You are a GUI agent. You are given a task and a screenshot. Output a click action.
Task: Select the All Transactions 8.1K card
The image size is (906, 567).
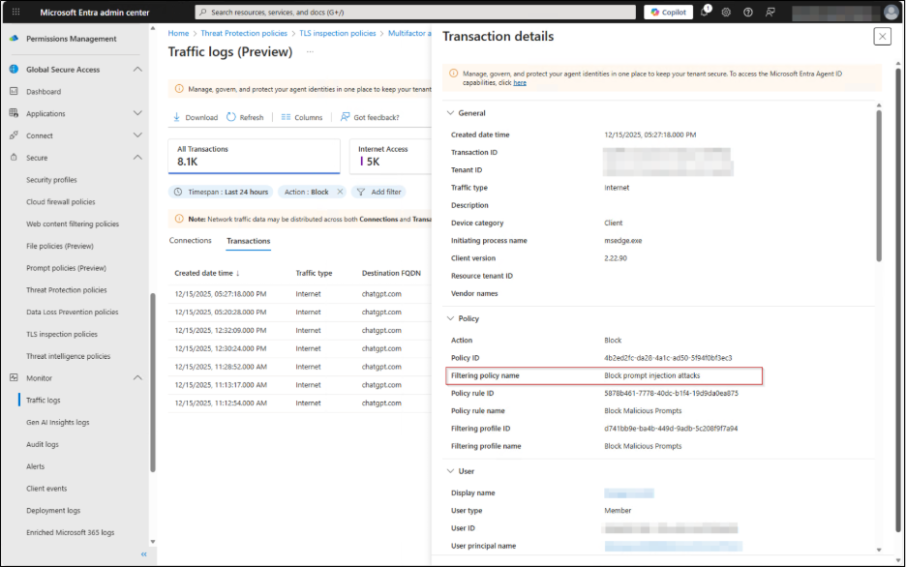pos(254,156)
